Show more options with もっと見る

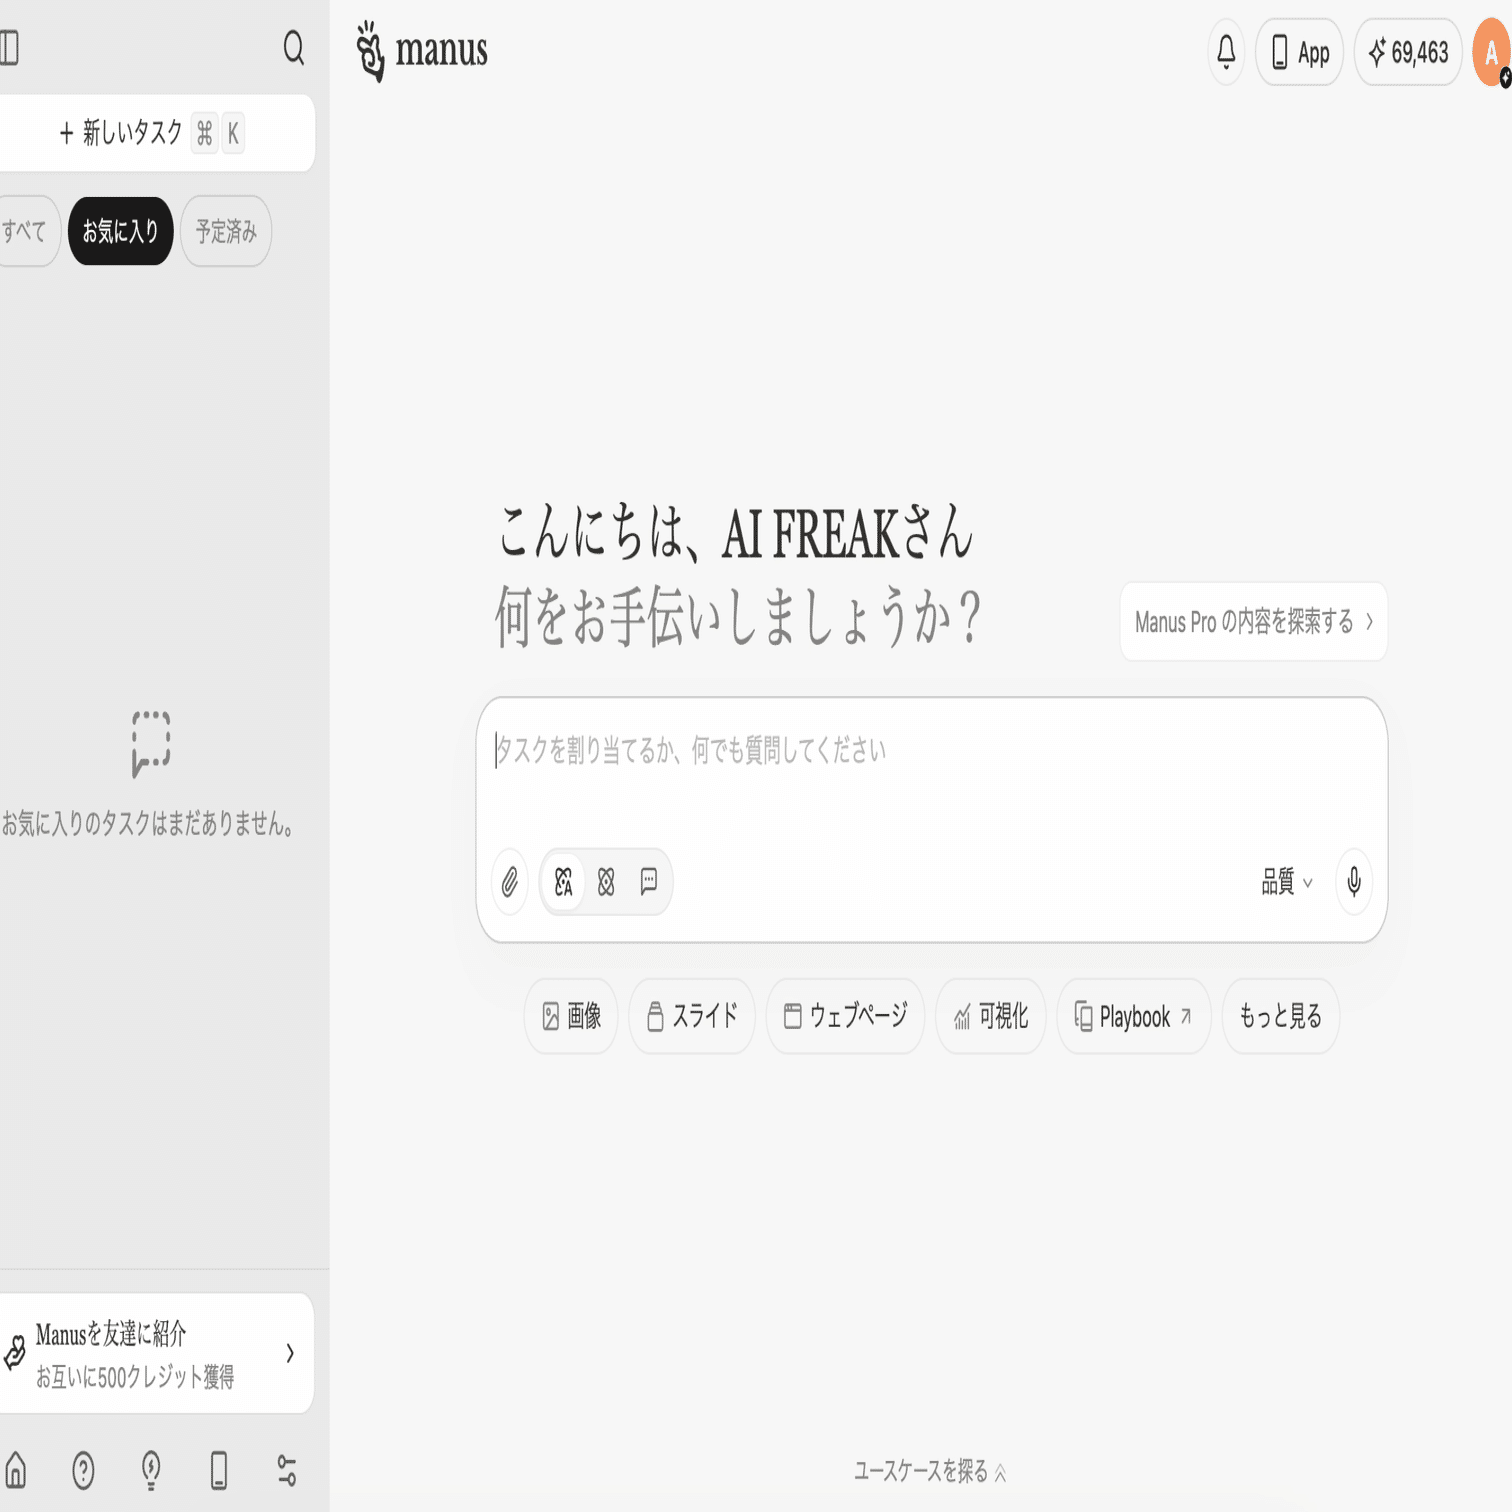click(x=1280, y=1016)
